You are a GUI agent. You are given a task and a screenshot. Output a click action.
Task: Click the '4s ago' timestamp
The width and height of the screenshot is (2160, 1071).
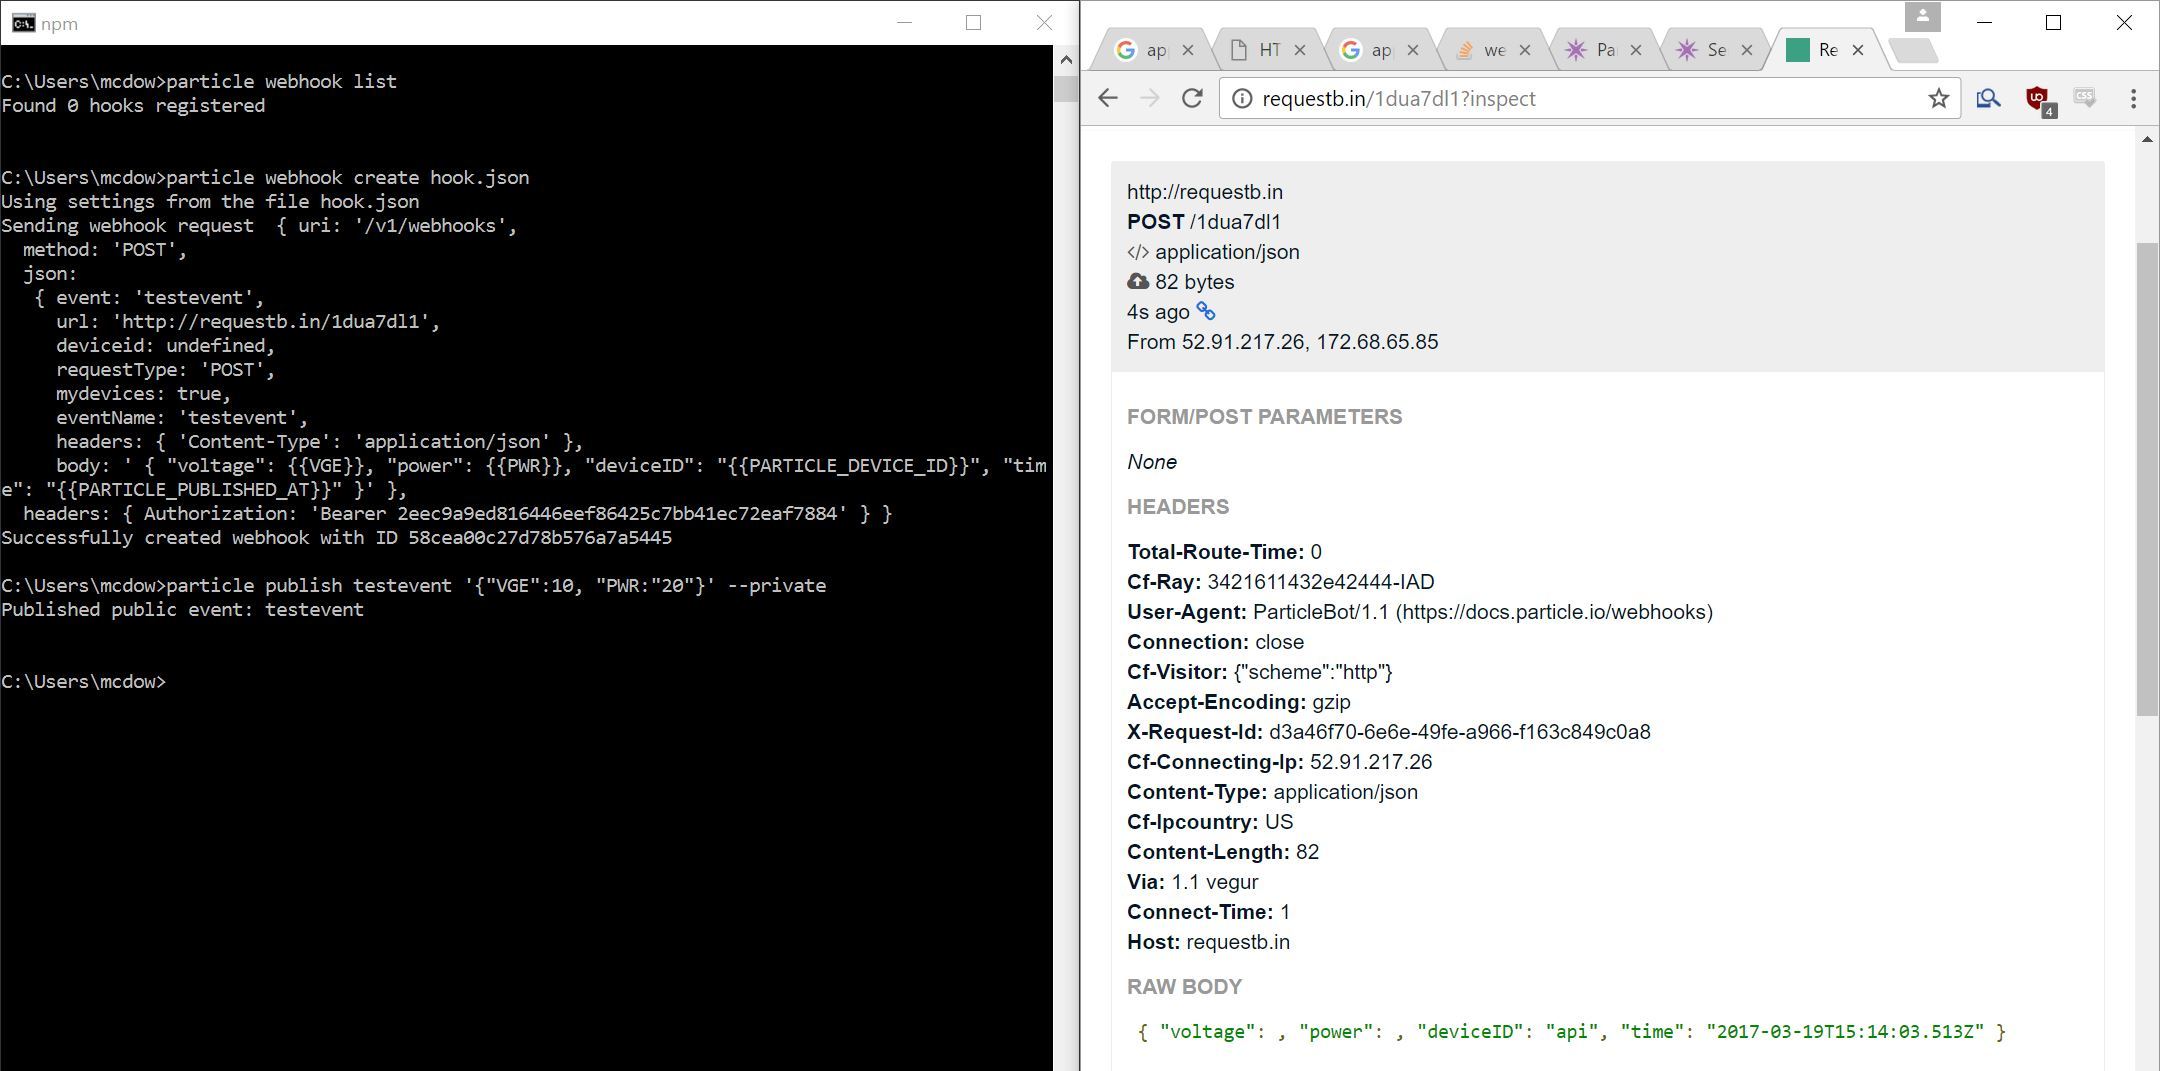(x=1158, y=312)
